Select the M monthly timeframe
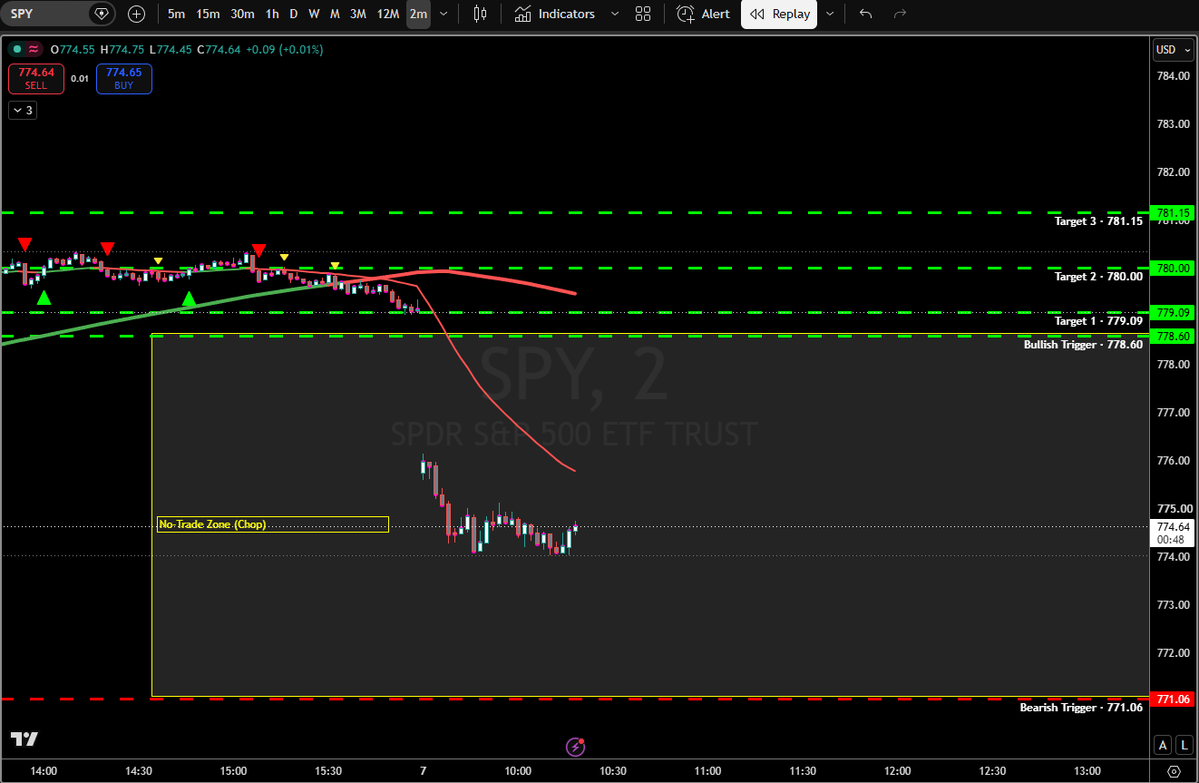 click(334, 14)
